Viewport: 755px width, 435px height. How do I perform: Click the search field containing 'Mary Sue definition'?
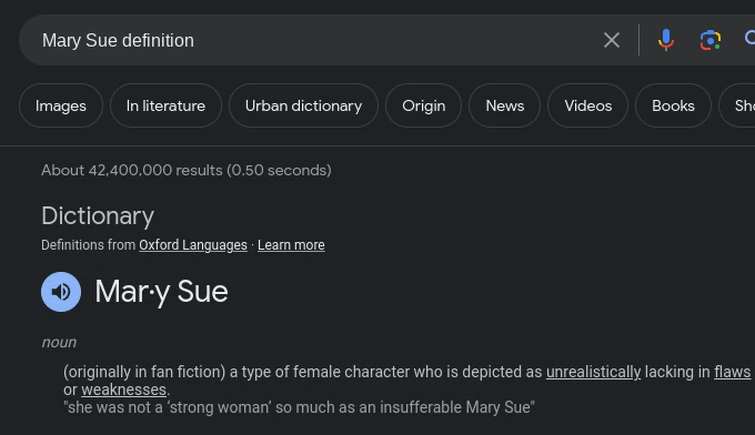[x=300, y=40]
